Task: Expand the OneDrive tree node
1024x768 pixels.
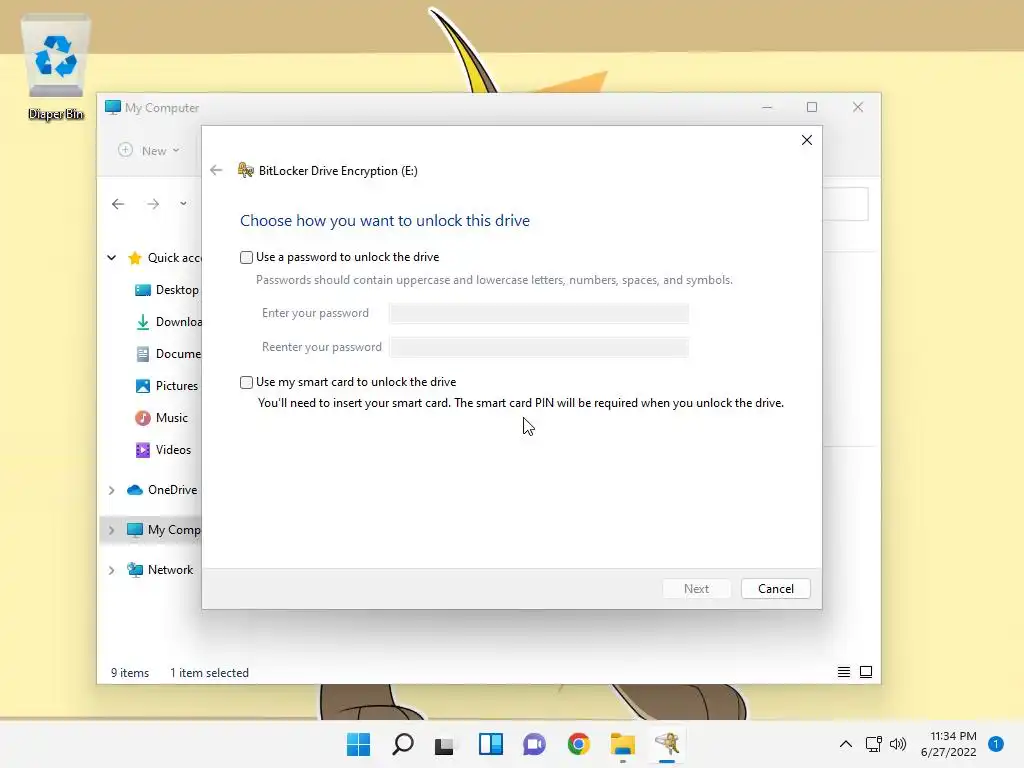Action: click(112, 490)
